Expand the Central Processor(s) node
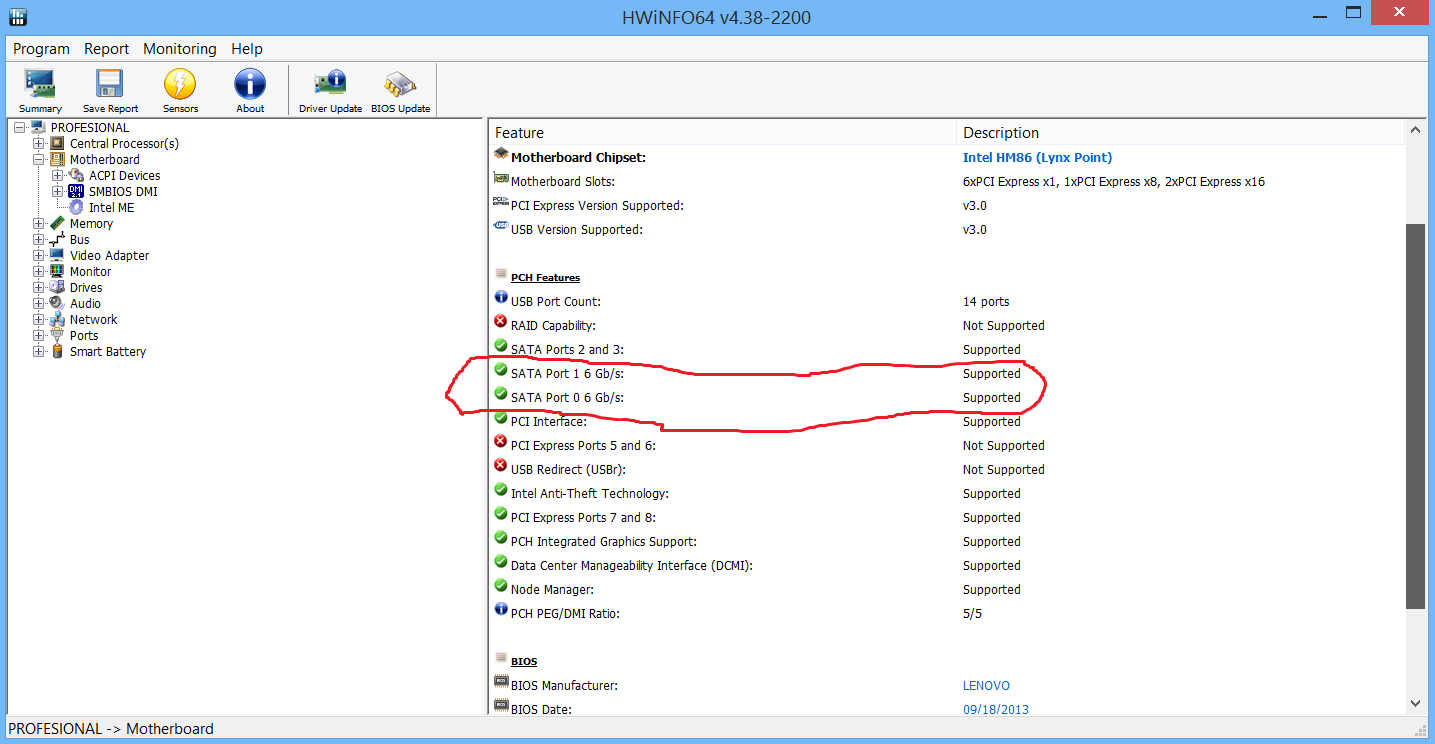Image resolution: width=1435 pixels, height=744 pixels. coord(39,143)
